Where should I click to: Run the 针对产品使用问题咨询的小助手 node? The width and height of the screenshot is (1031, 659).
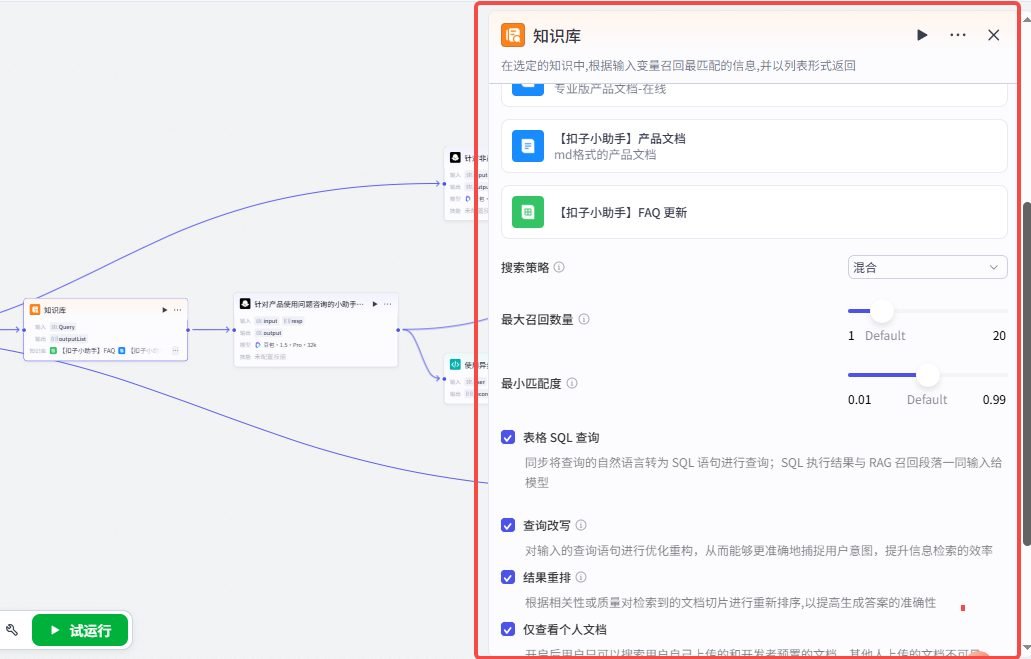(x=375, y=304)
